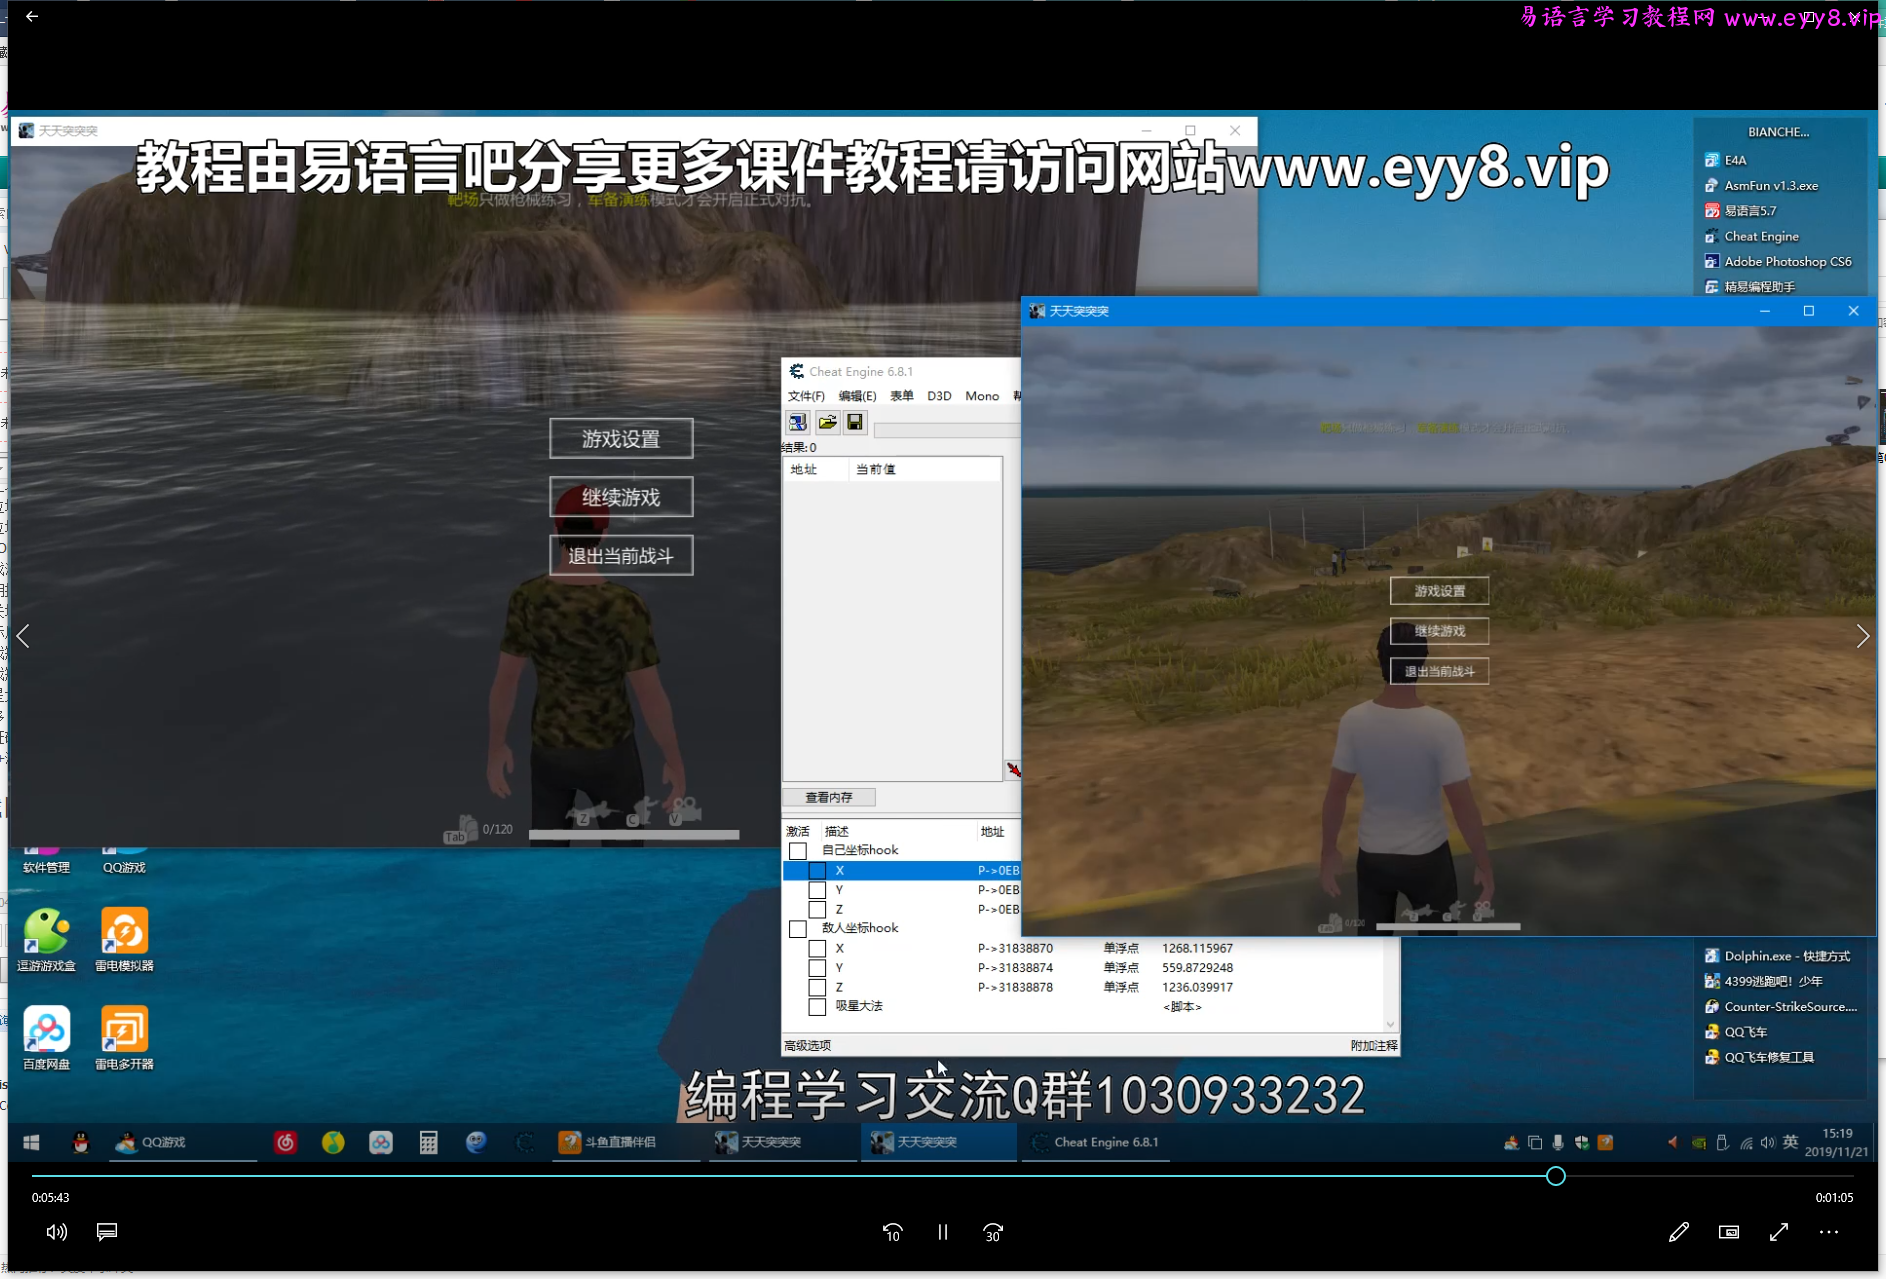Click the video seek bar handle
Viewport: 1886px width, 1279px height.
1556,1176
